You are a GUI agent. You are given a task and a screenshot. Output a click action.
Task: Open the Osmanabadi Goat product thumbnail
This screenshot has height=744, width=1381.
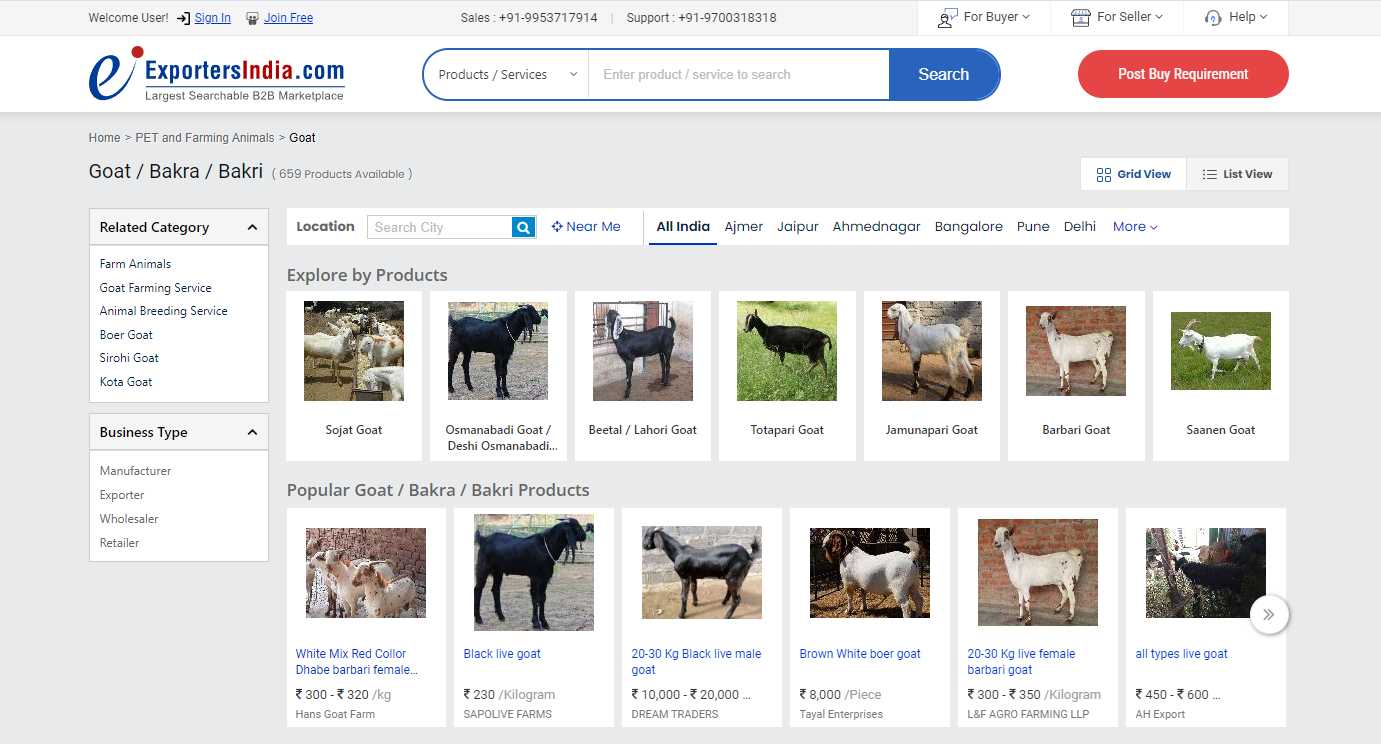(x=498, y=351)
